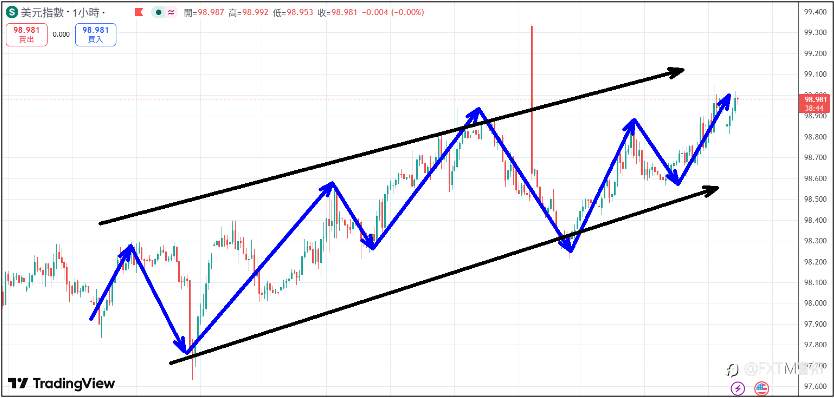This screenshot has height=398, width=834.
Task: Click the 98.000 price axis label
Action: click(815, 303)
